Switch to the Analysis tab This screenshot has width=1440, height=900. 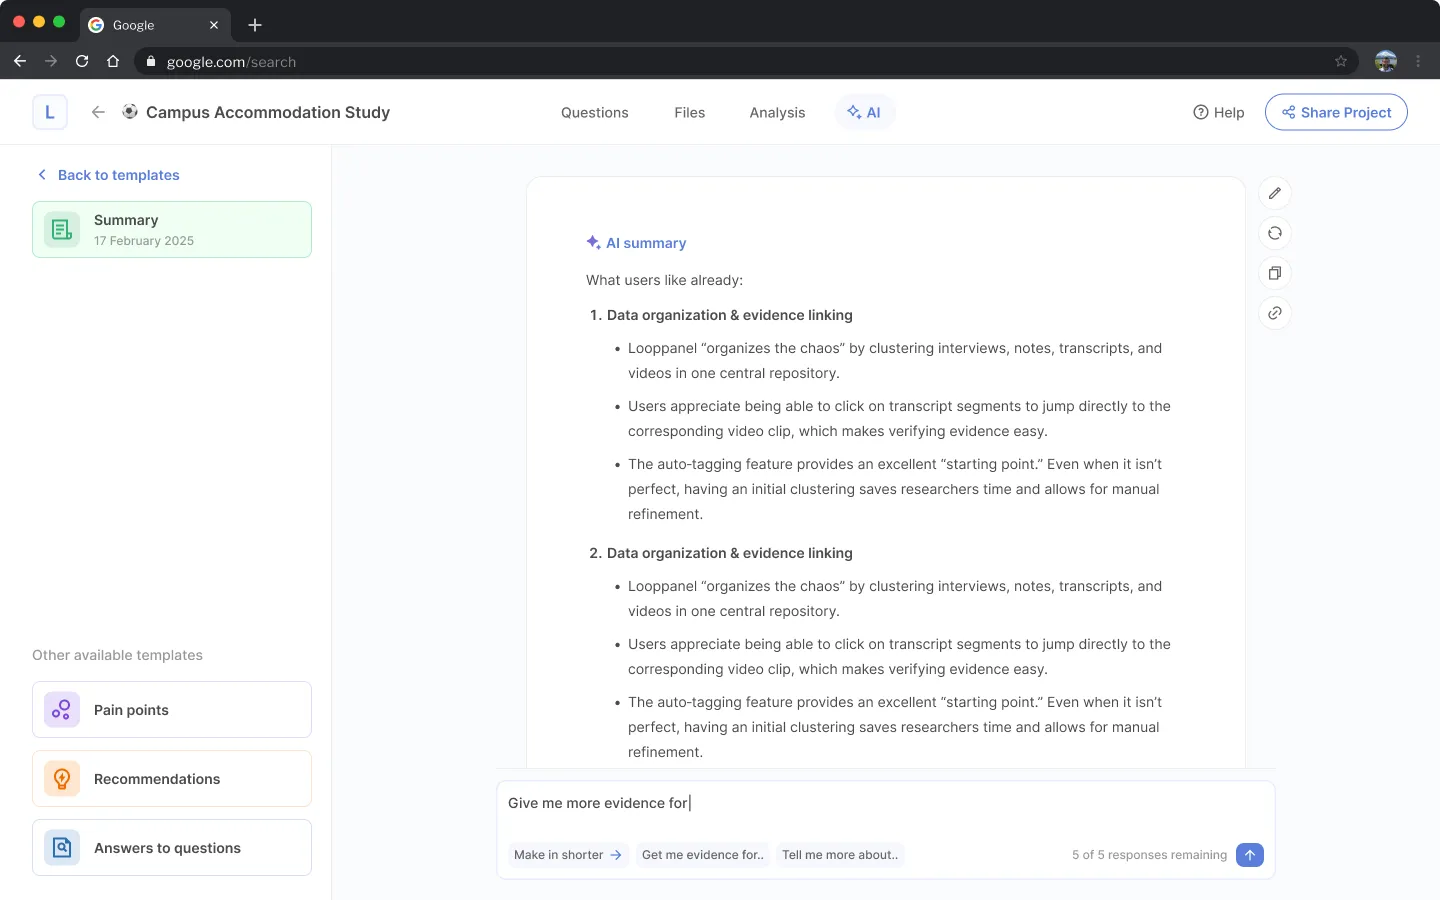click(777, 113)
